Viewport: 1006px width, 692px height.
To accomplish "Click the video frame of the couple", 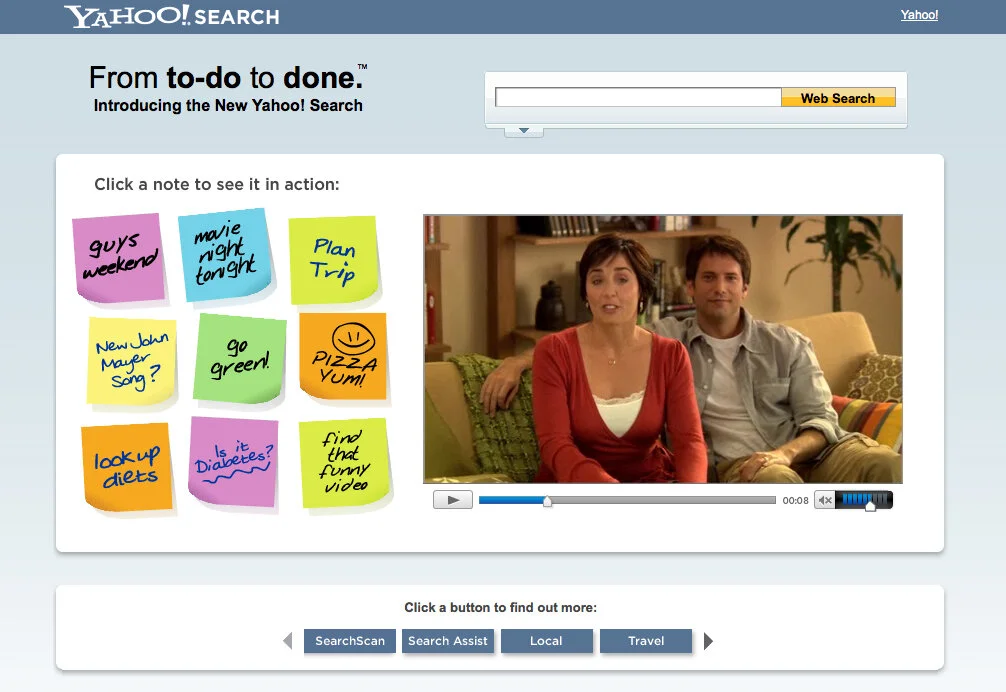I will 663,349.
